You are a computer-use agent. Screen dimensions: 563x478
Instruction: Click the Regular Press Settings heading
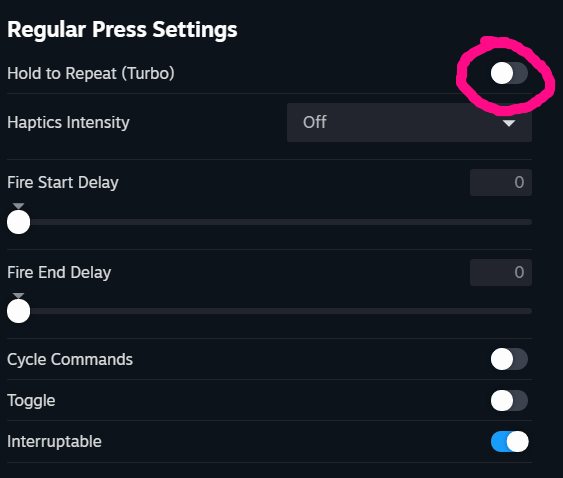(x=122, y=29)
